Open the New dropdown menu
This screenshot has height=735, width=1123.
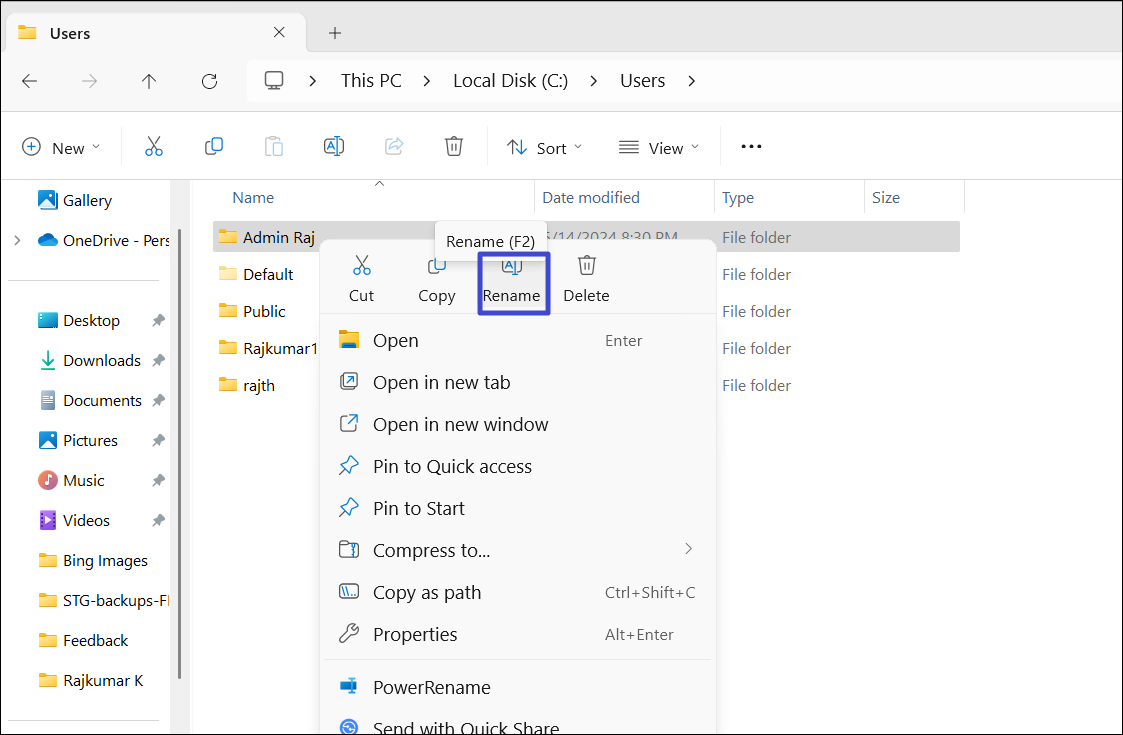pyautogui.click(x=61, y=147)
